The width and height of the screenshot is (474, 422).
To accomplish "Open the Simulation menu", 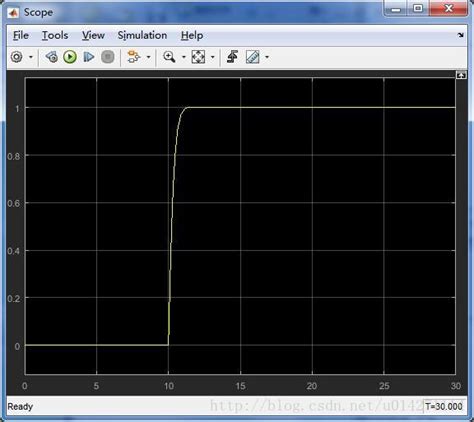I will [142, 35].
